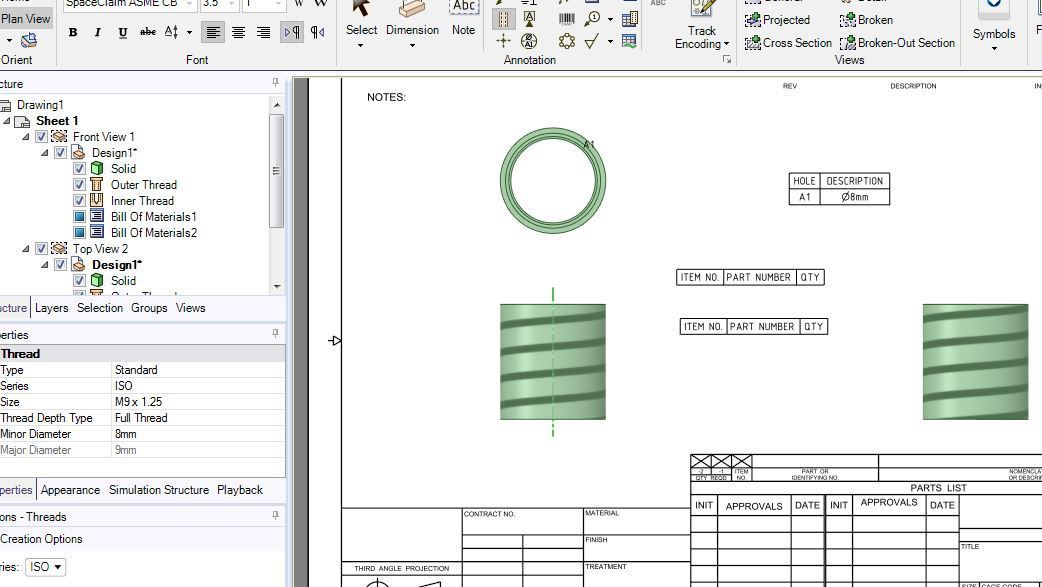Click the datum target A1 icon
Viewport: 1042px width, 587px height.
(x=529, y=41)
